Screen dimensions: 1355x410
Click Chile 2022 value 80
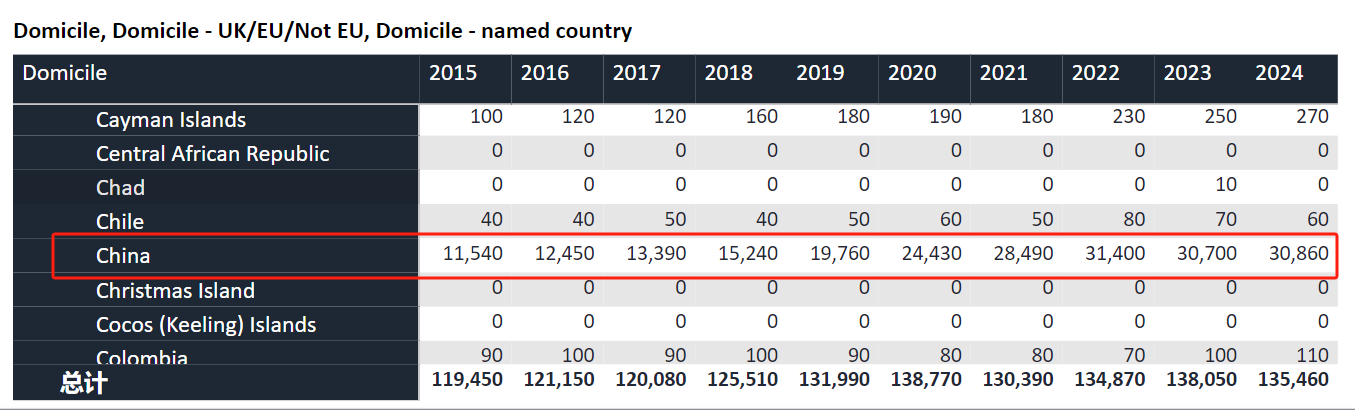pyautogui.click(x=1135, y=219)
